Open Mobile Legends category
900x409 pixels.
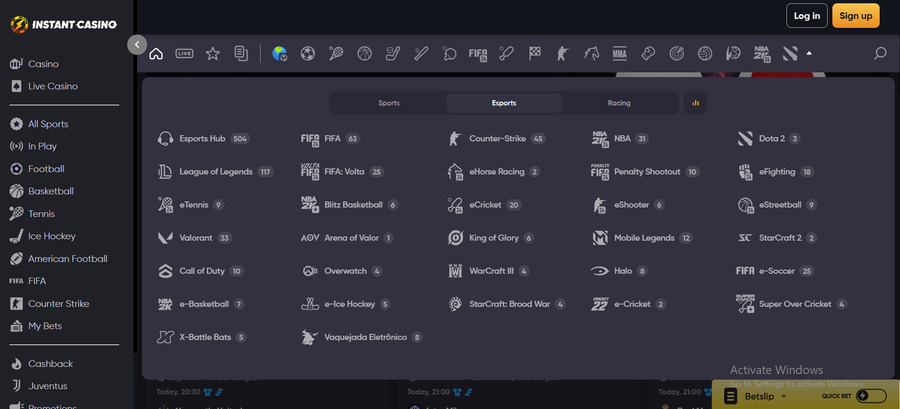click(642, 238)
